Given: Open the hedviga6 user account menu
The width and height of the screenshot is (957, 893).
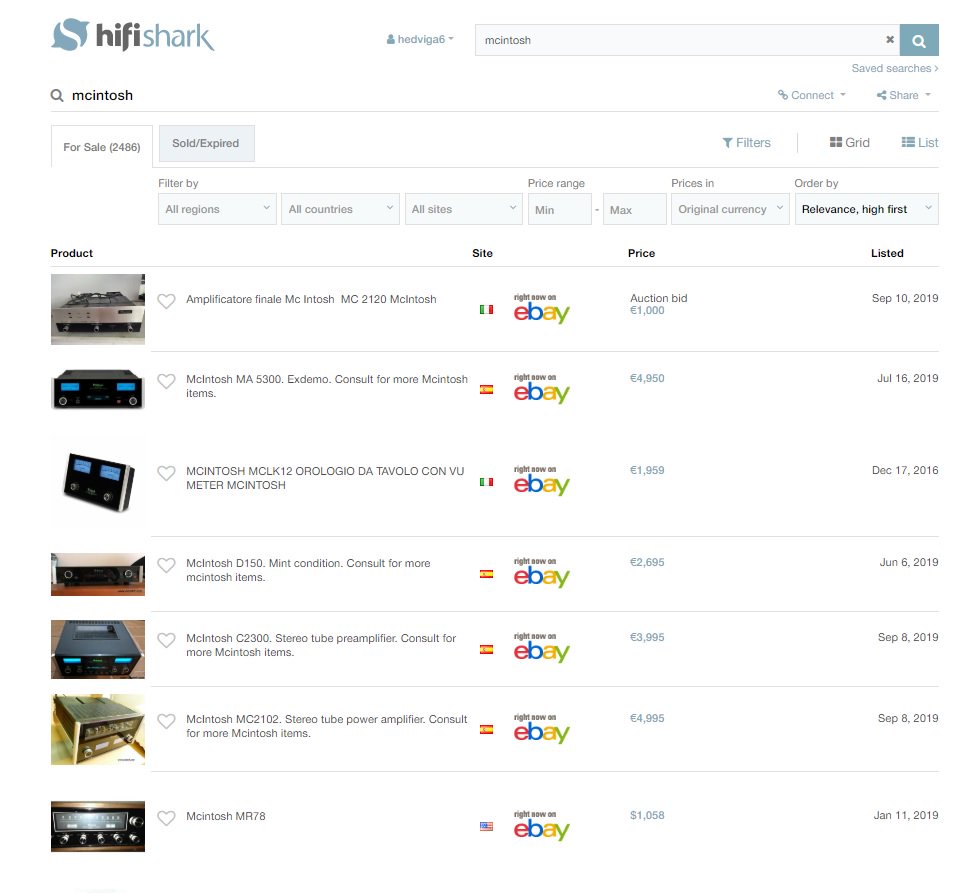Looking at the screenshot, I should pos(420,39).
